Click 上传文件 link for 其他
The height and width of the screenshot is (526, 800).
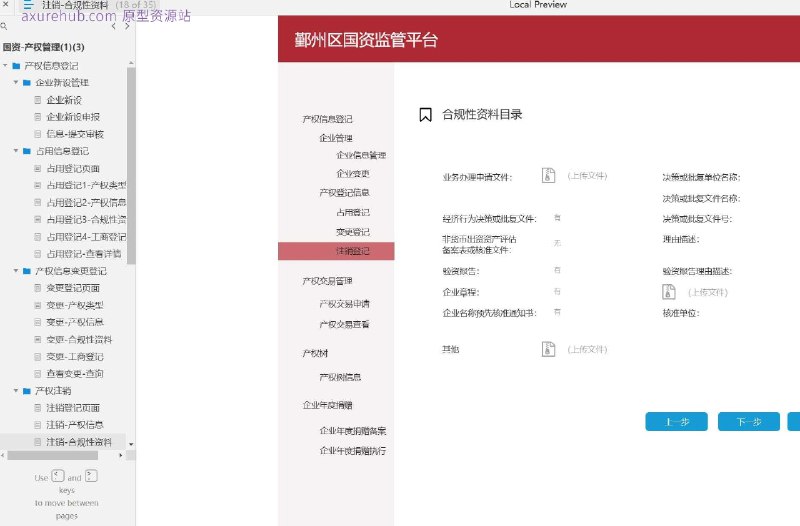click(587, 349)
